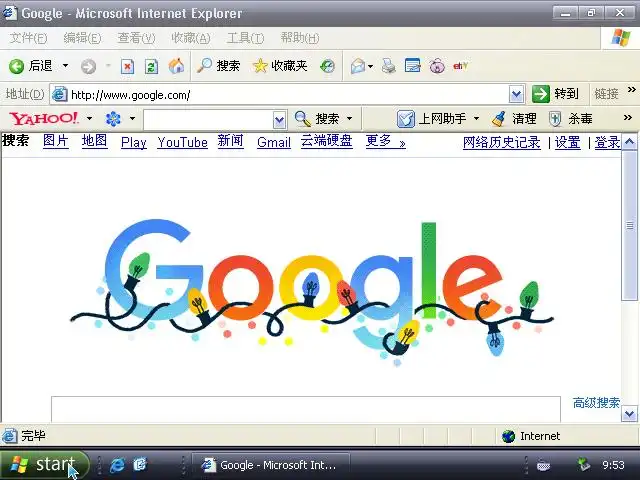Click the Yahoo toolbar search magnifier
The width and height of the screenshot is (640, 480).
(302, 119)
